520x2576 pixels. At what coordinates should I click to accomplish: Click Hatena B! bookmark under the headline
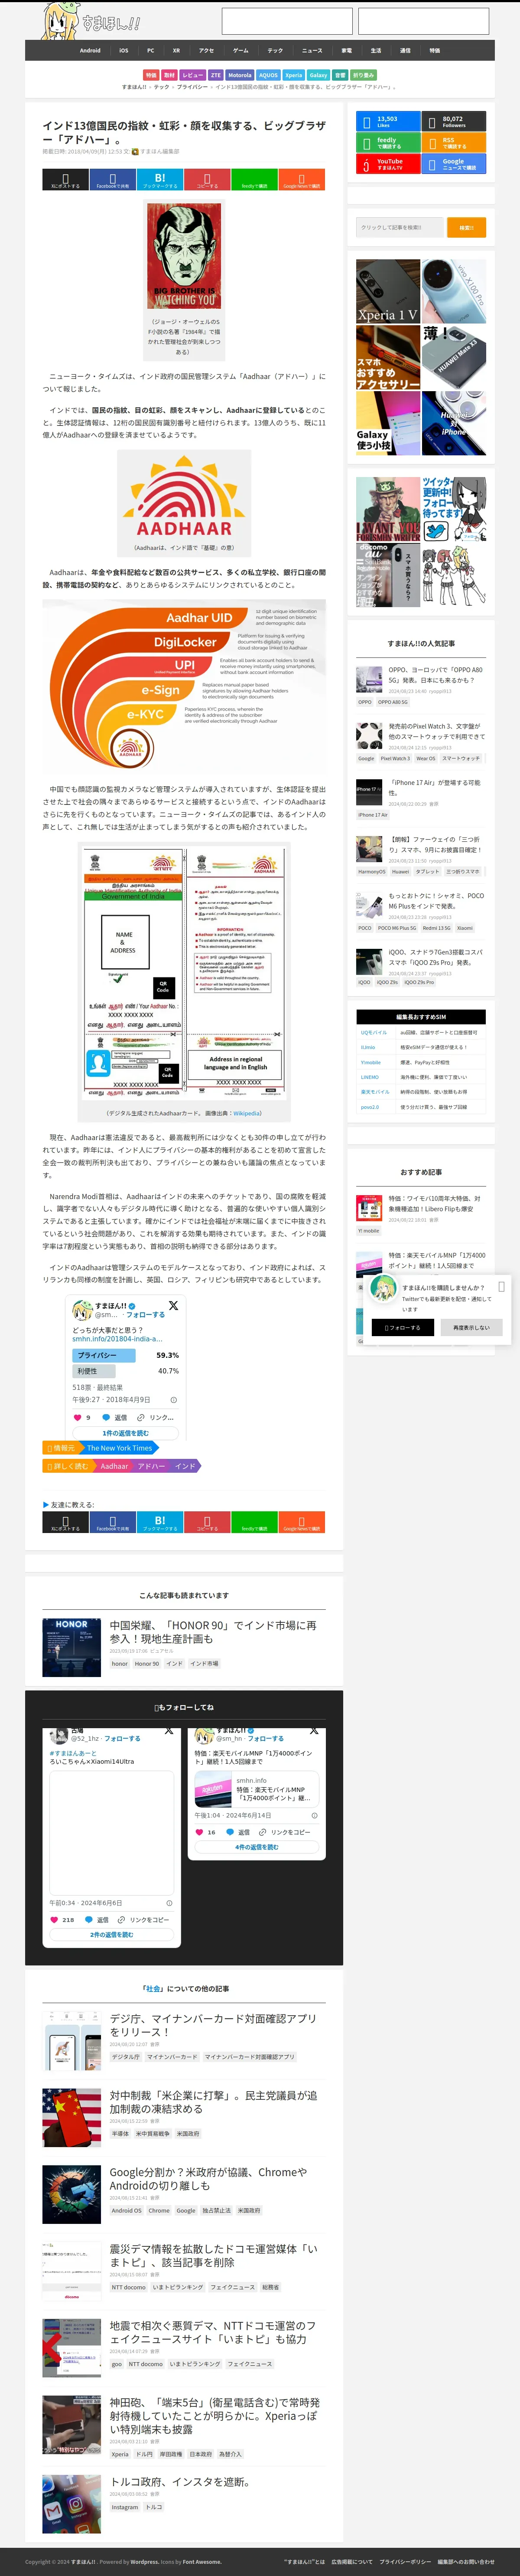[160, 180]
